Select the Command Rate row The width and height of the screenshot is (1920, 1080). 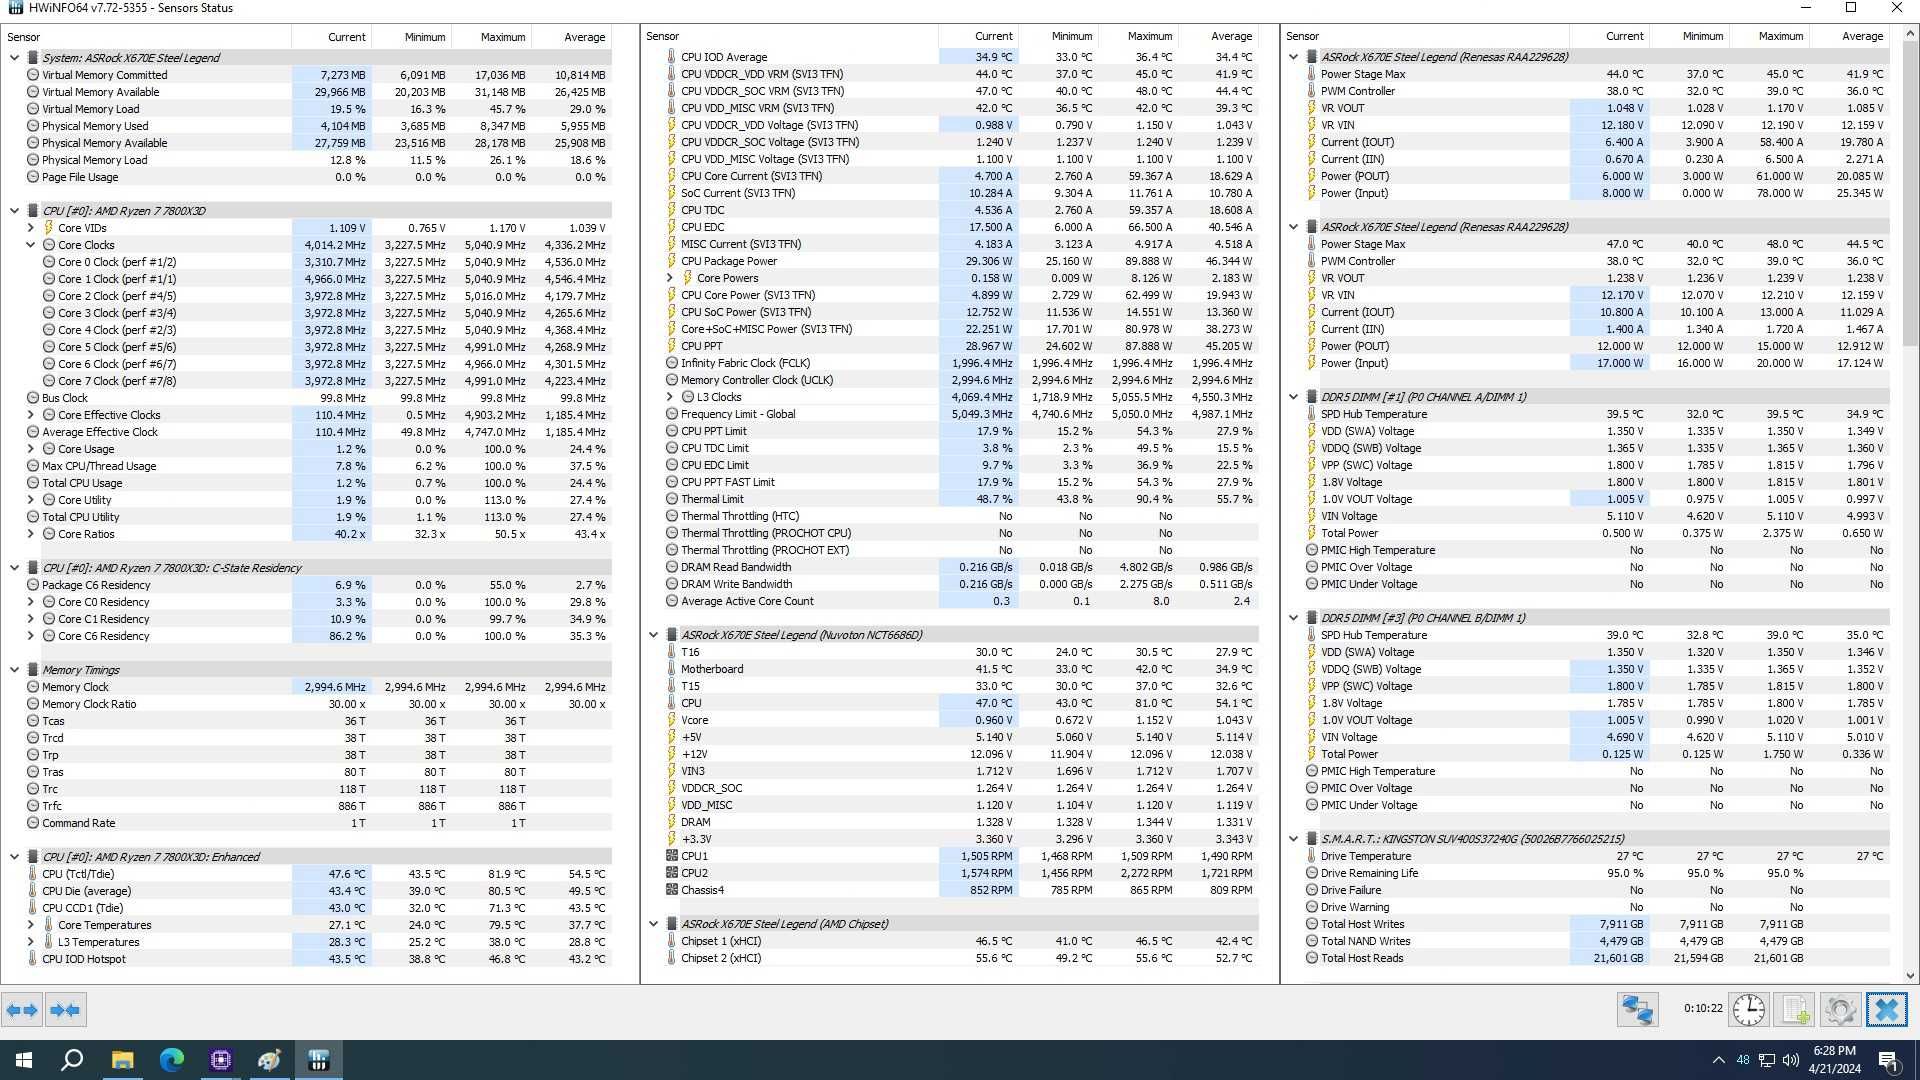tap(309, 823)
